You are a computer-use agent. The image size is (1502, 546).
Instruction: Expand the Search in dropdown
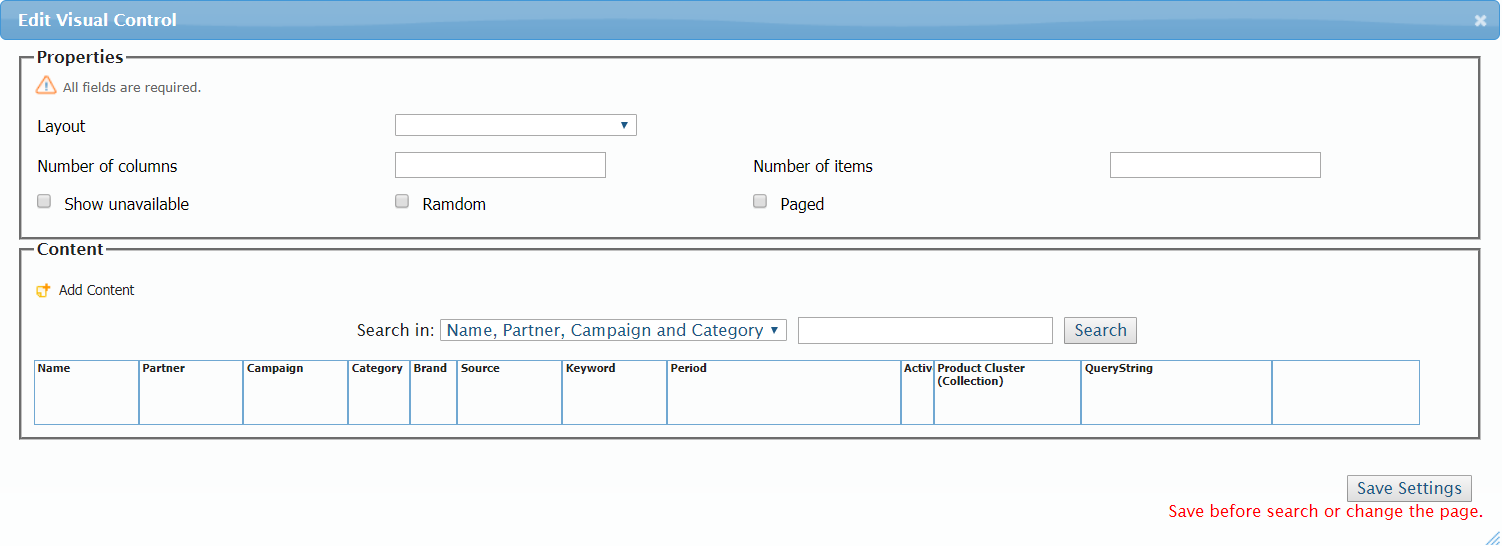613,330
